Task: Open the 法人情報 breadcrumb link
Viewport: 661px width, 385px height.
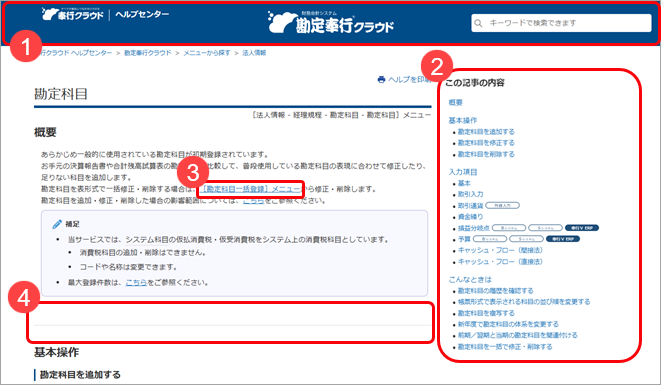Action: [254, 53]
